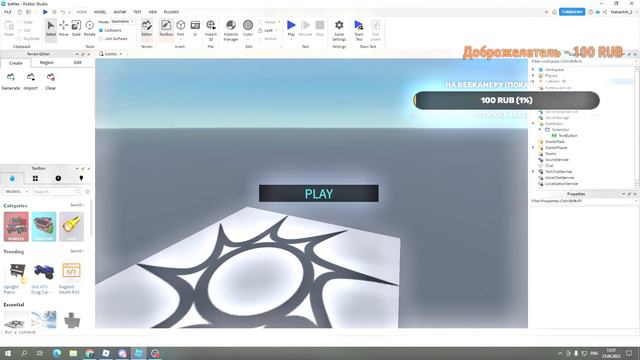Image resolution: width=640 pixels, height=360 pixels.
Task: Open the Terrain Editor from the ribbon
Action: 147,28
